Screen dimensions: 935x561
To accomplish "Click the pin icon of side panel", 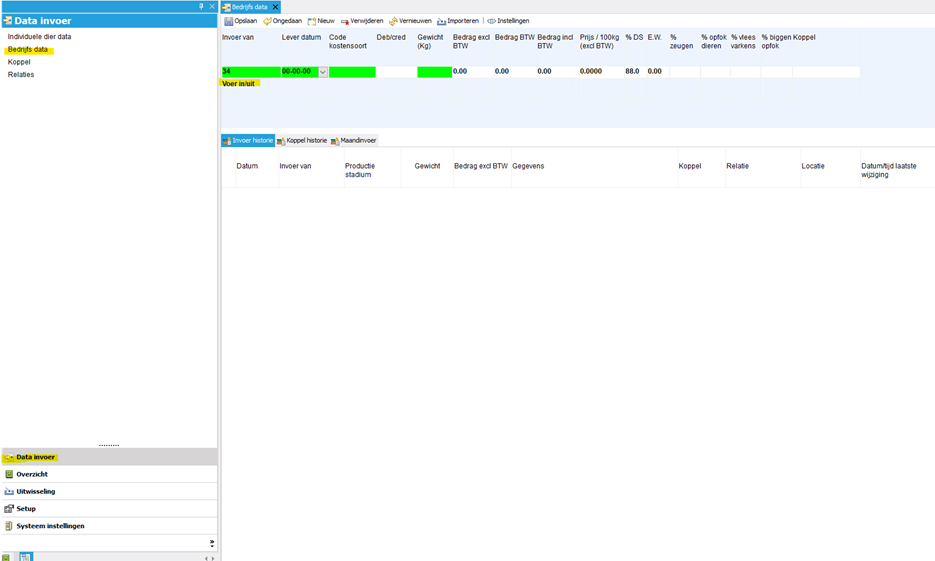I will (x=201, y=7).
